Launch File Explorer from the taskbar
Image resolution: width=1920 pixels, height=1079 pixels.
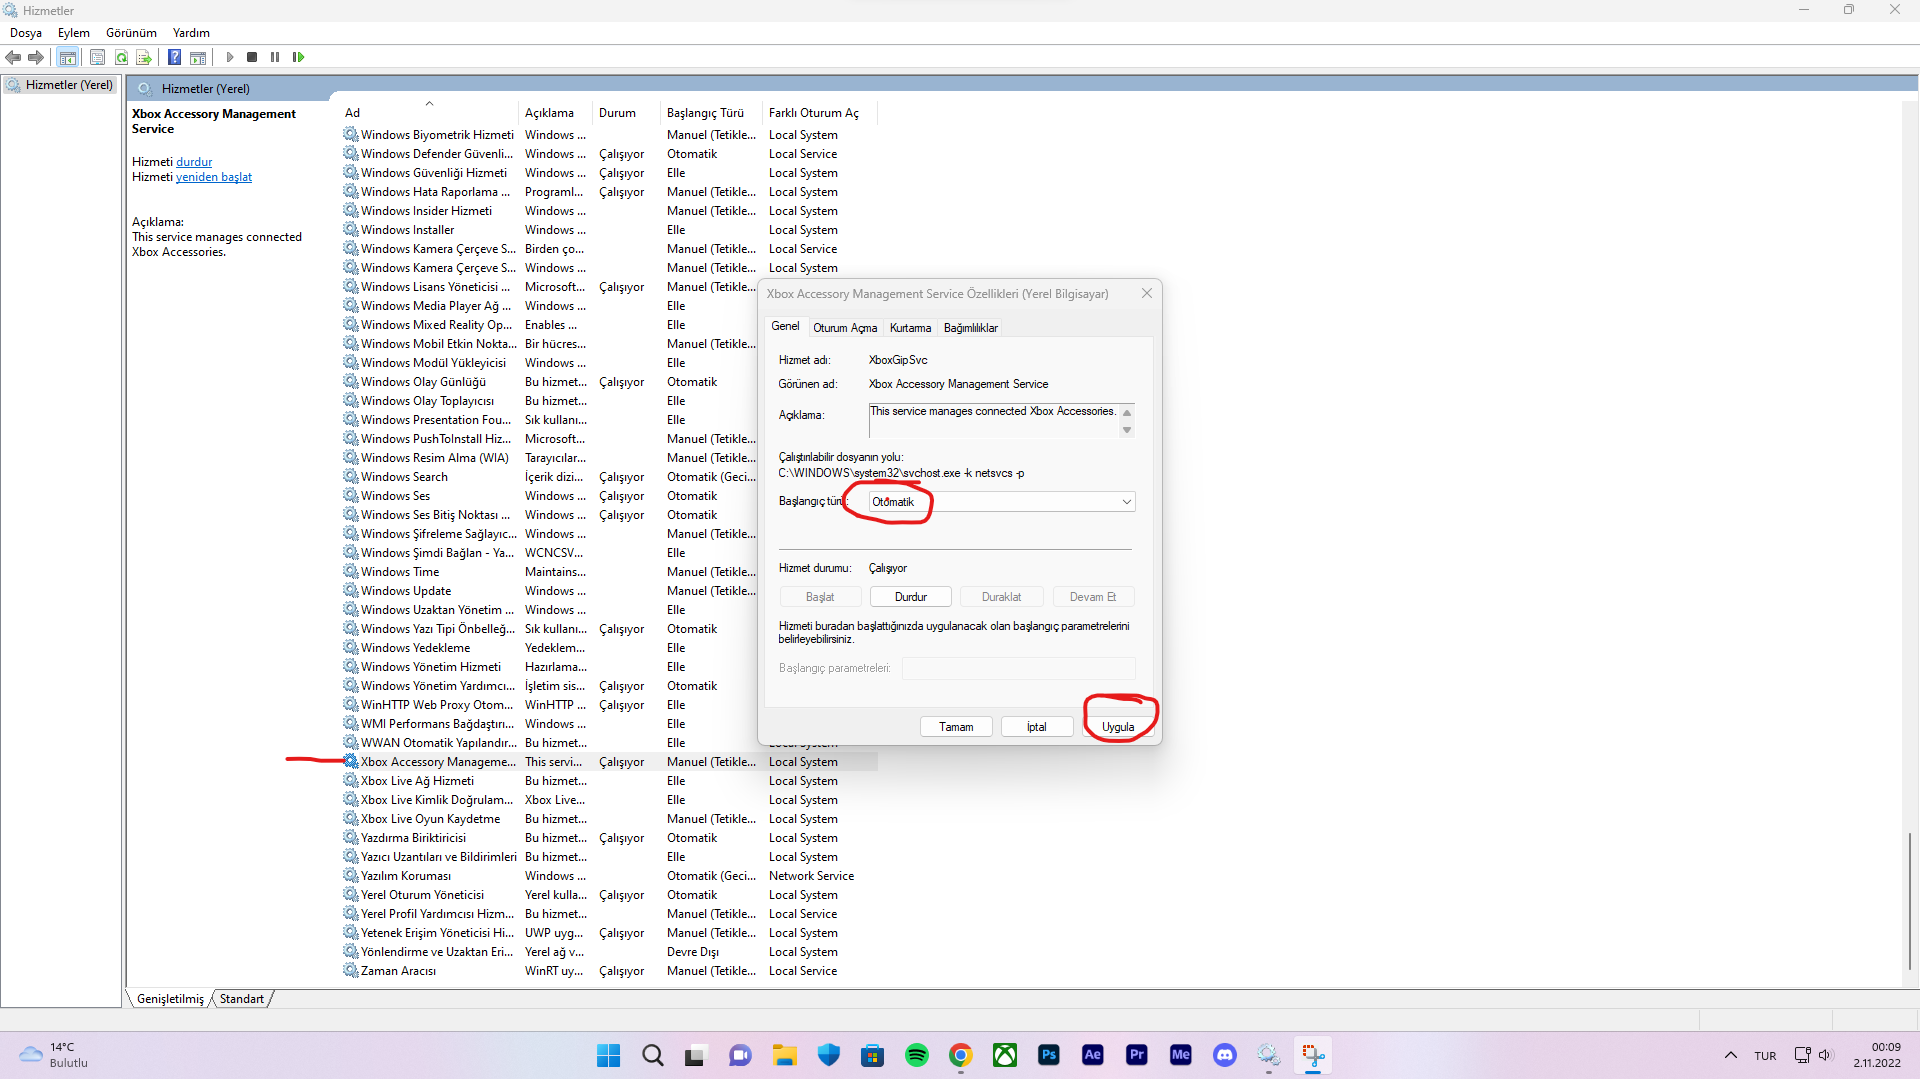tap(784, 1055)
